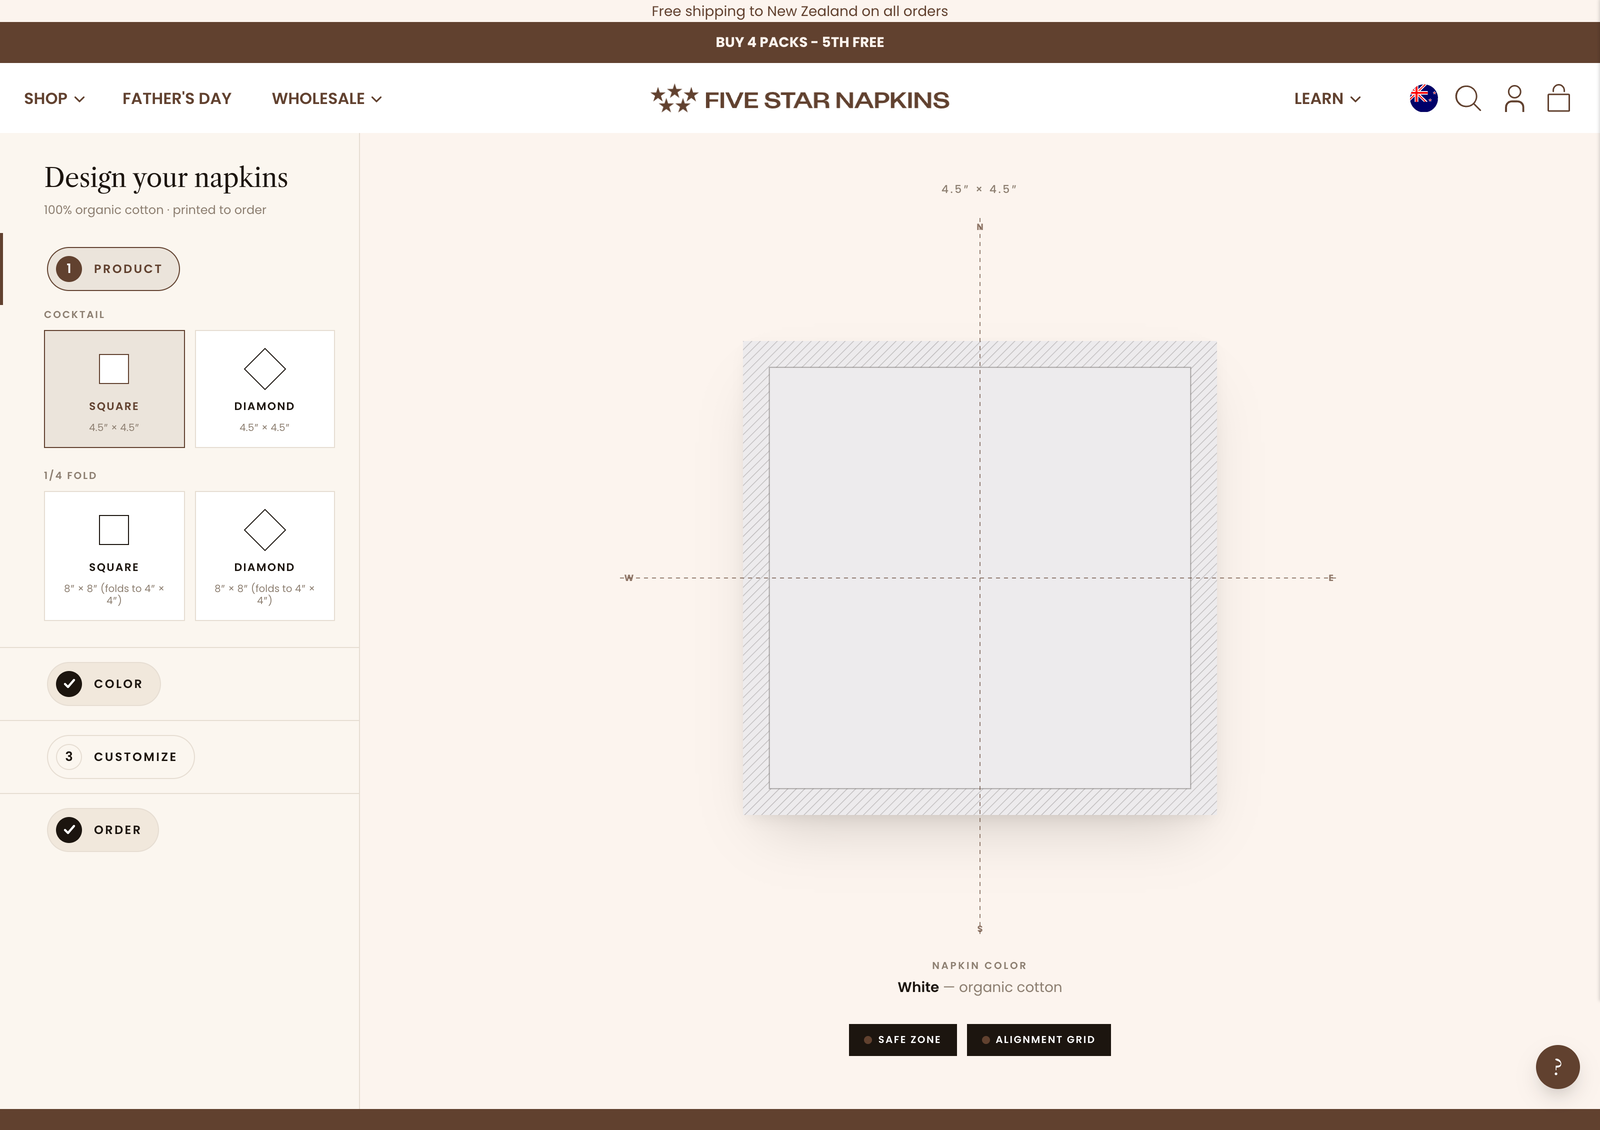Click the checkmark icon beside Order

(x=69, y=830)
